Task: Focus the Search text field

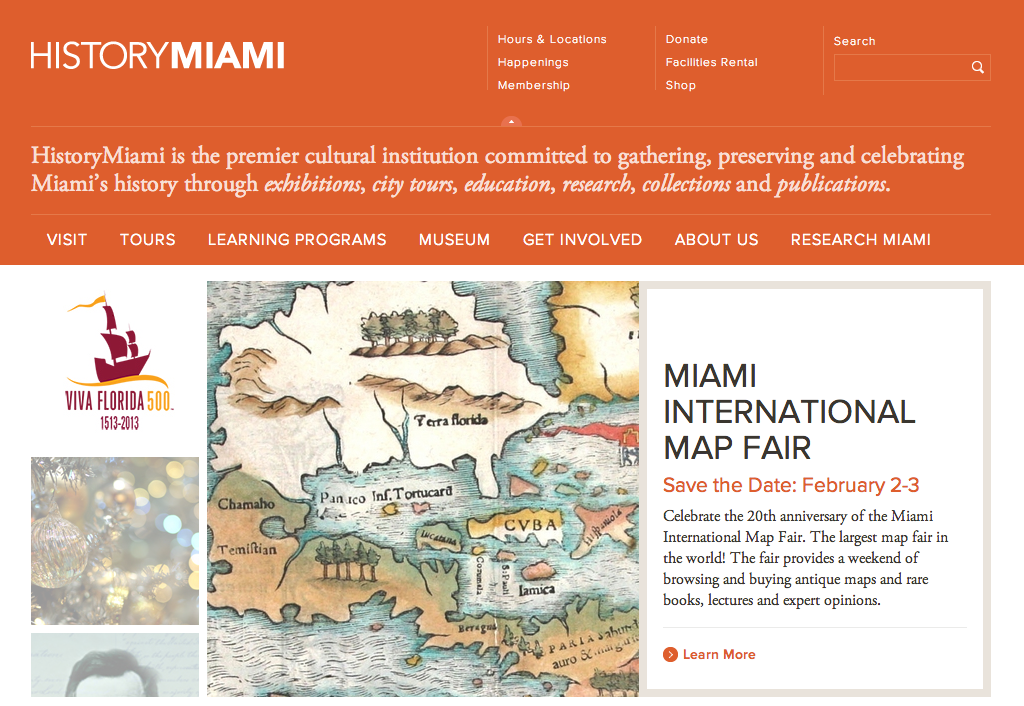Action: 912,67
